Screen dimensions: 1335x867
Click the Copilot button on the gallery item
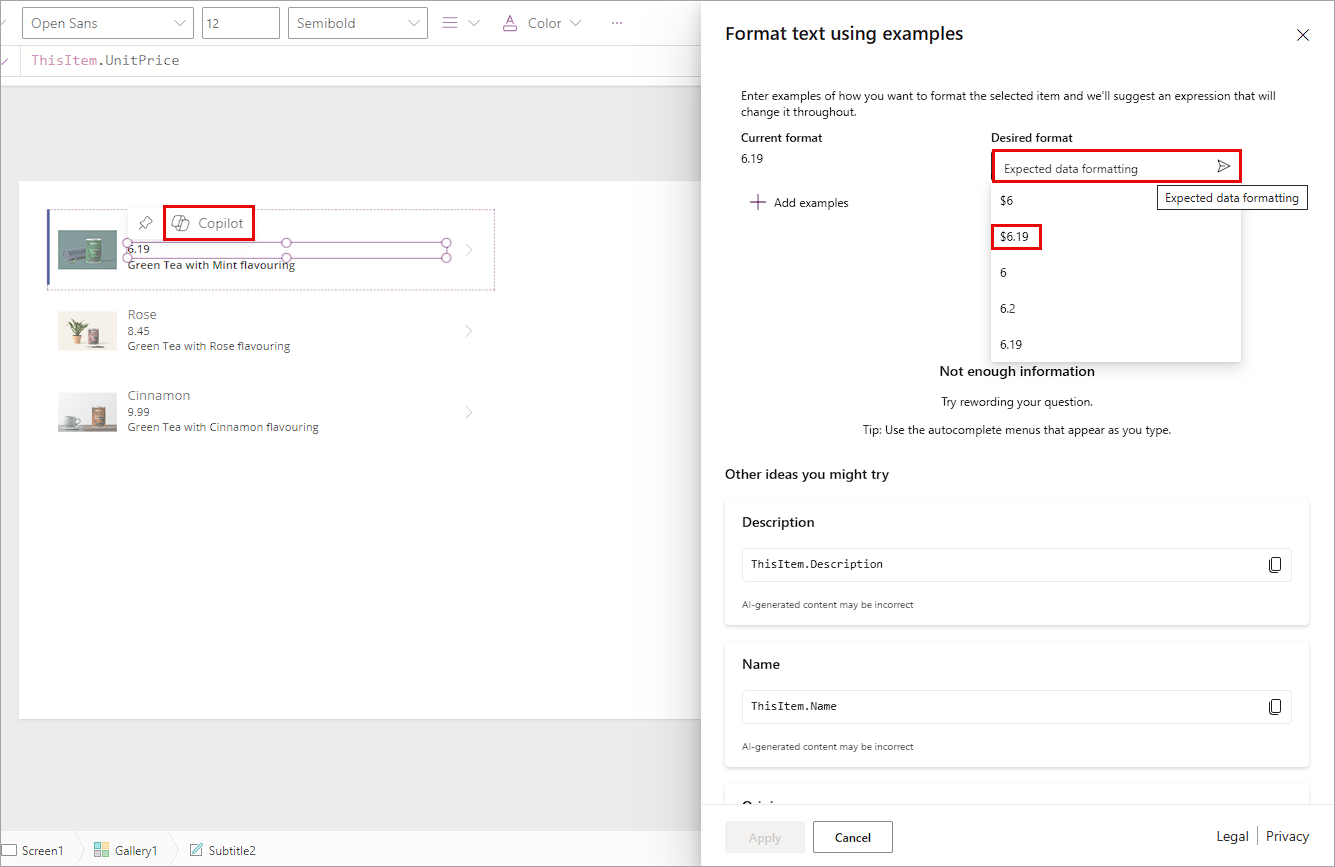point(208,223)
